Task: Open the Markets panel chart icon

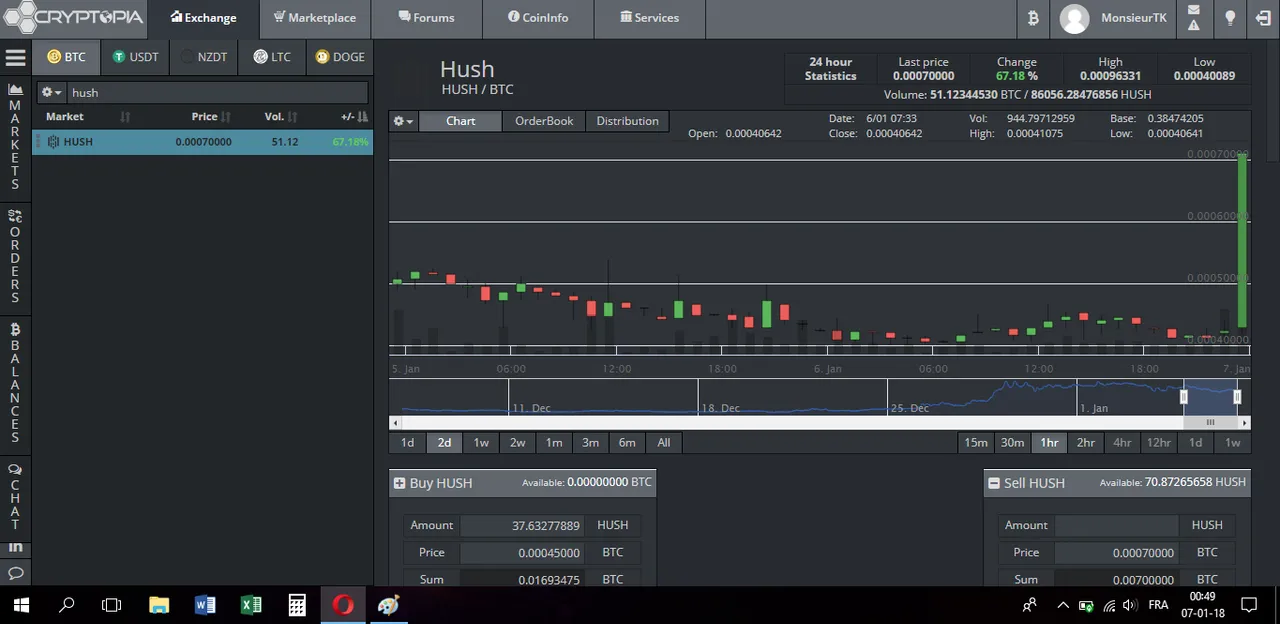Action: coord(15,90)
